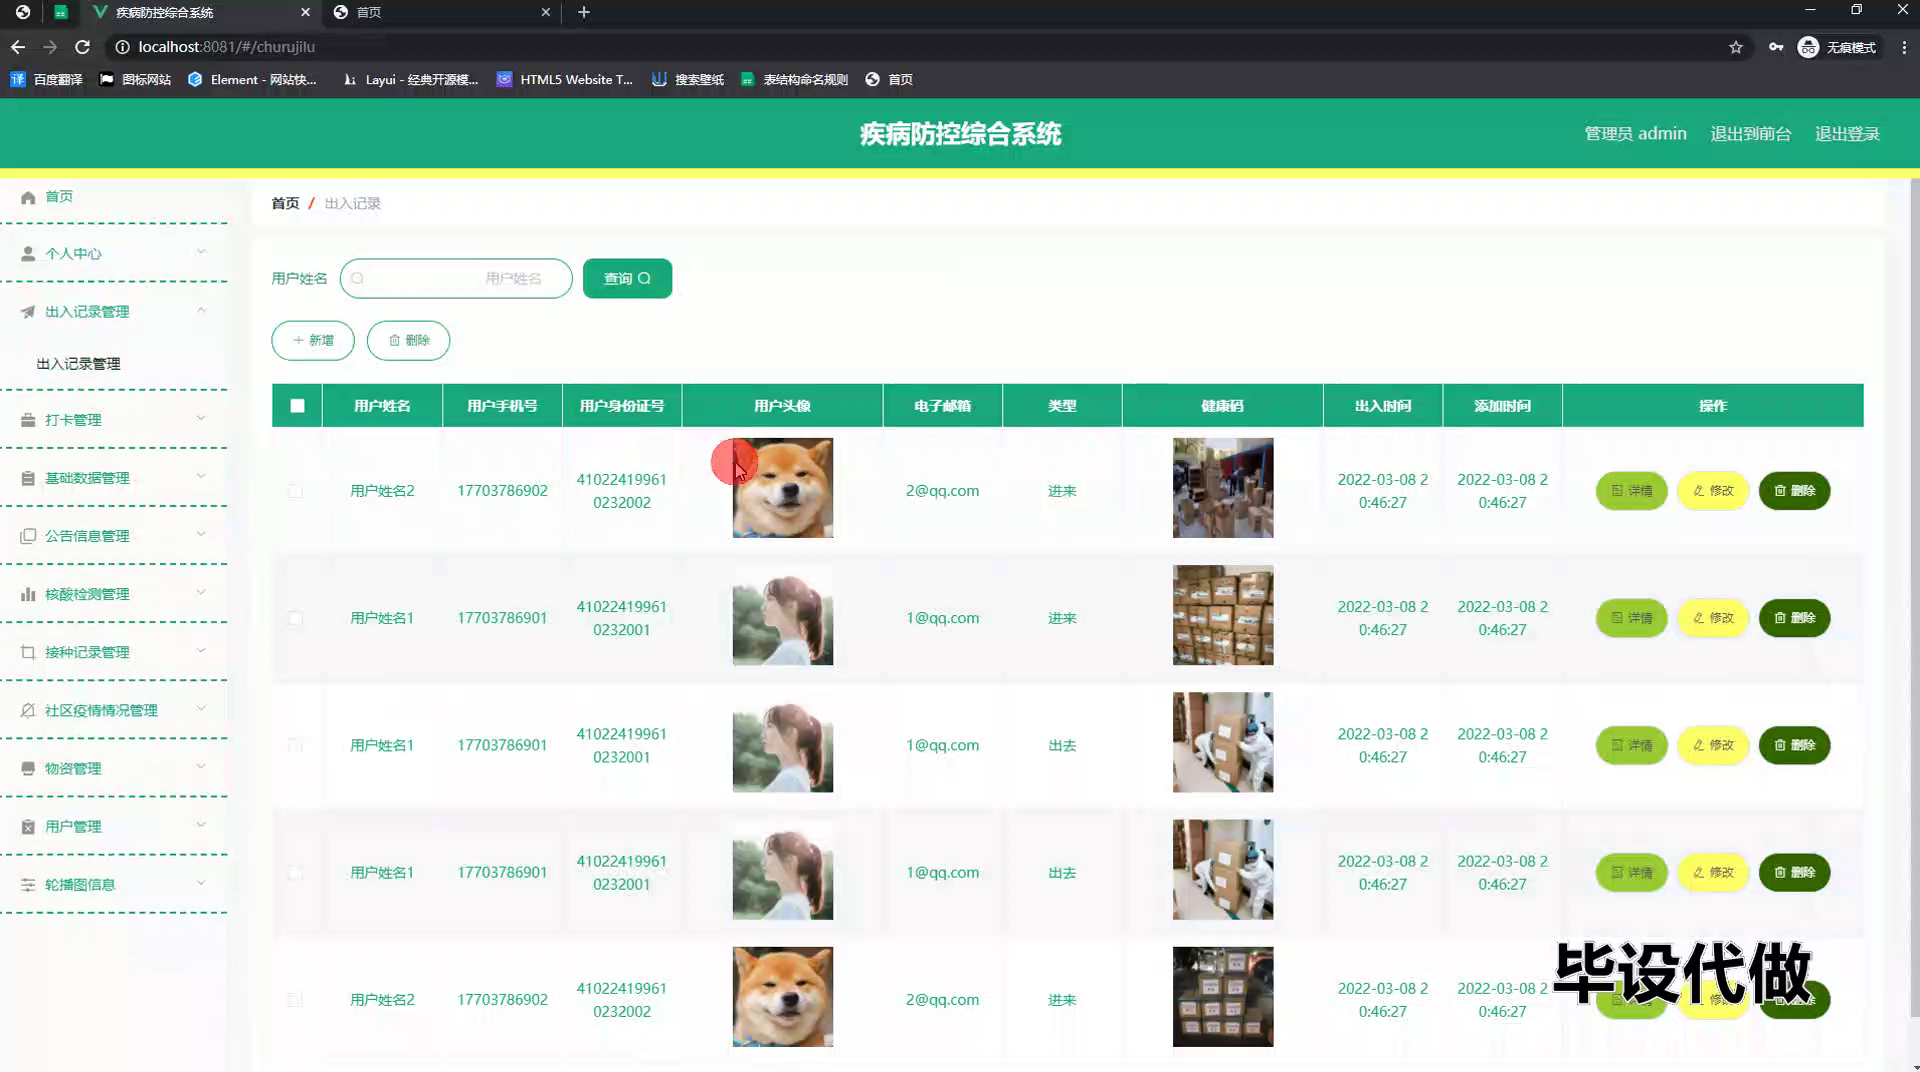Open the 搜索壁纸 bookmark
The height and width of the screenshot is (1072, 1920).
point(688,79)
